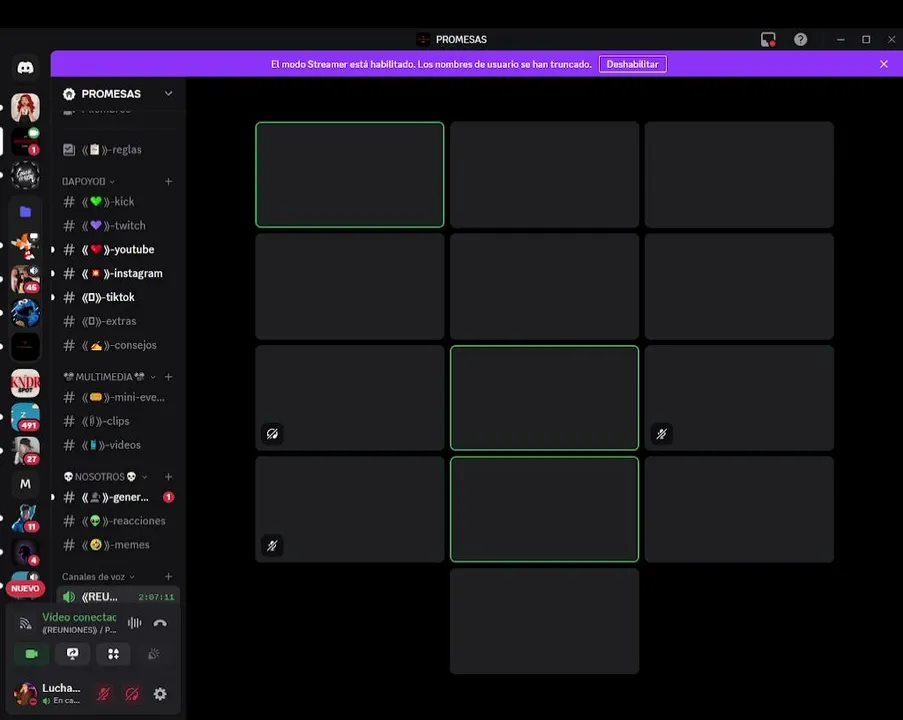Click the Lucha... user avatar
Image resolution: width=903 pixels, height=720 pixels.
coord(25,694)
